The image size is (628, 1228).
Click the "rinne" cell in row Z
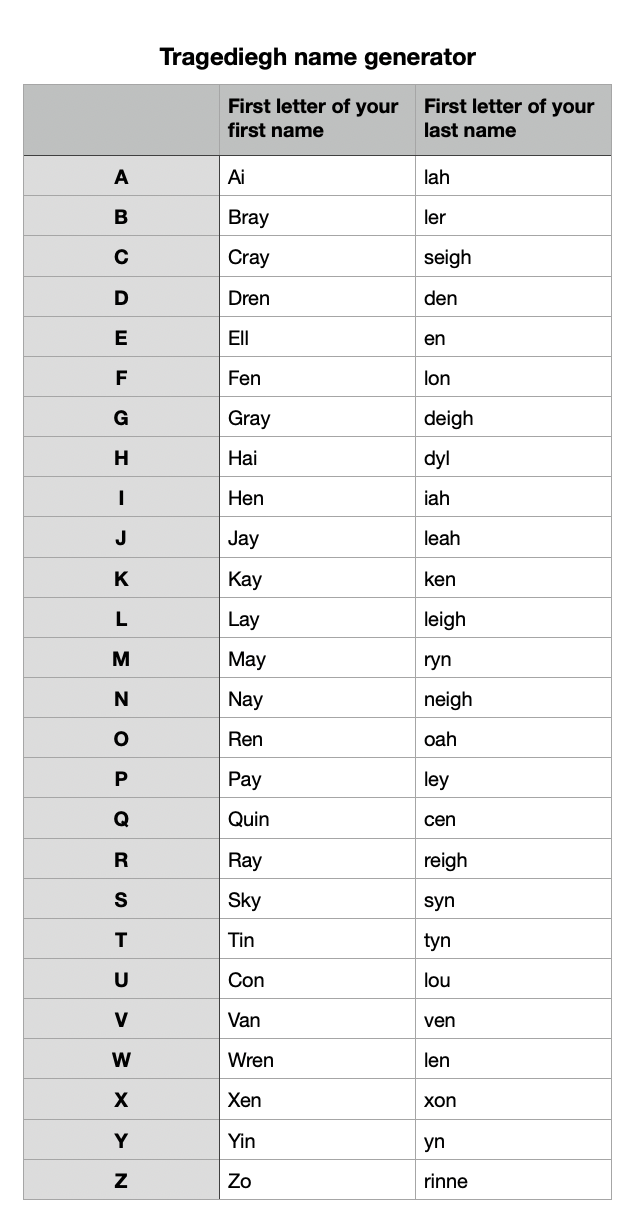point(445,1181)
